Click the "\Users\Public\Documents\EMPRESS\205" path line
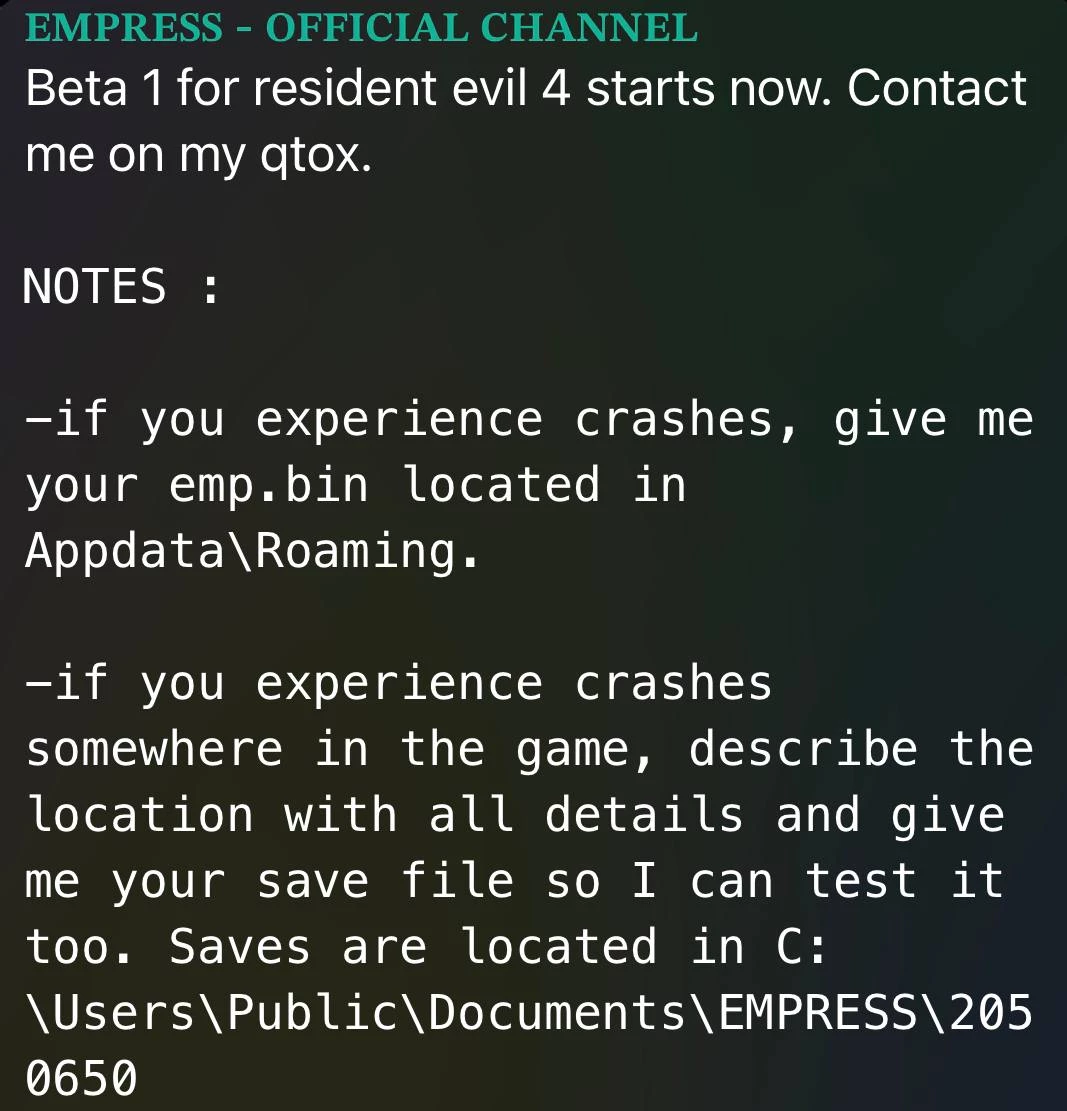This screenshot has width=1067, height=1111. point(529,1014)
